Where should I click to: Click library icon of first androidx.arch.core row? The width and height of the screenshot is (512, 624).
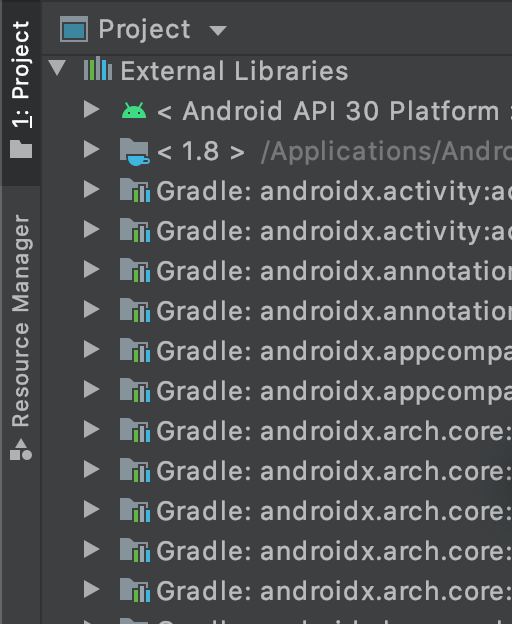[135, 431]
